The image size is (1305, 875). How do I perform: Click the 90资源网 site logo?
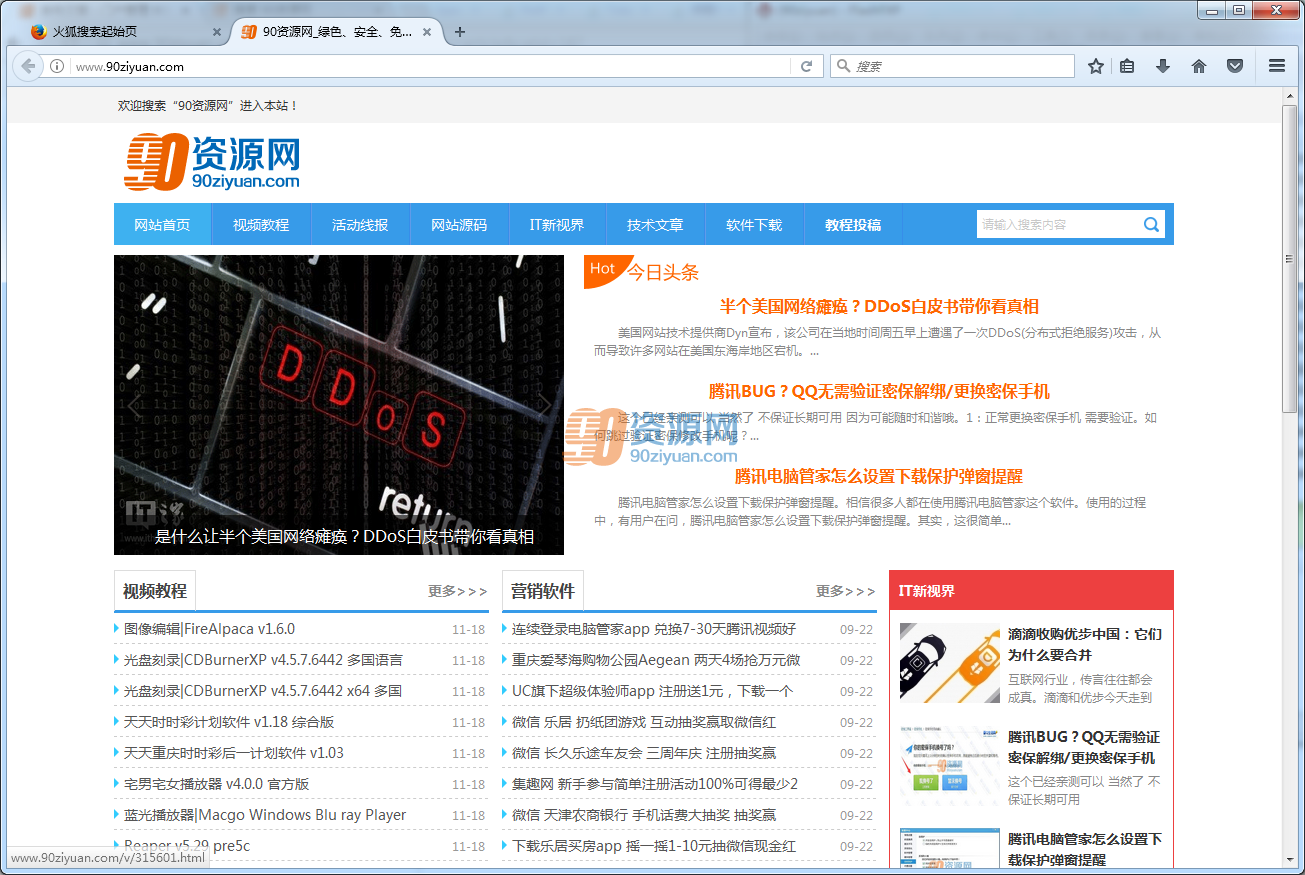tap(212, 163)
